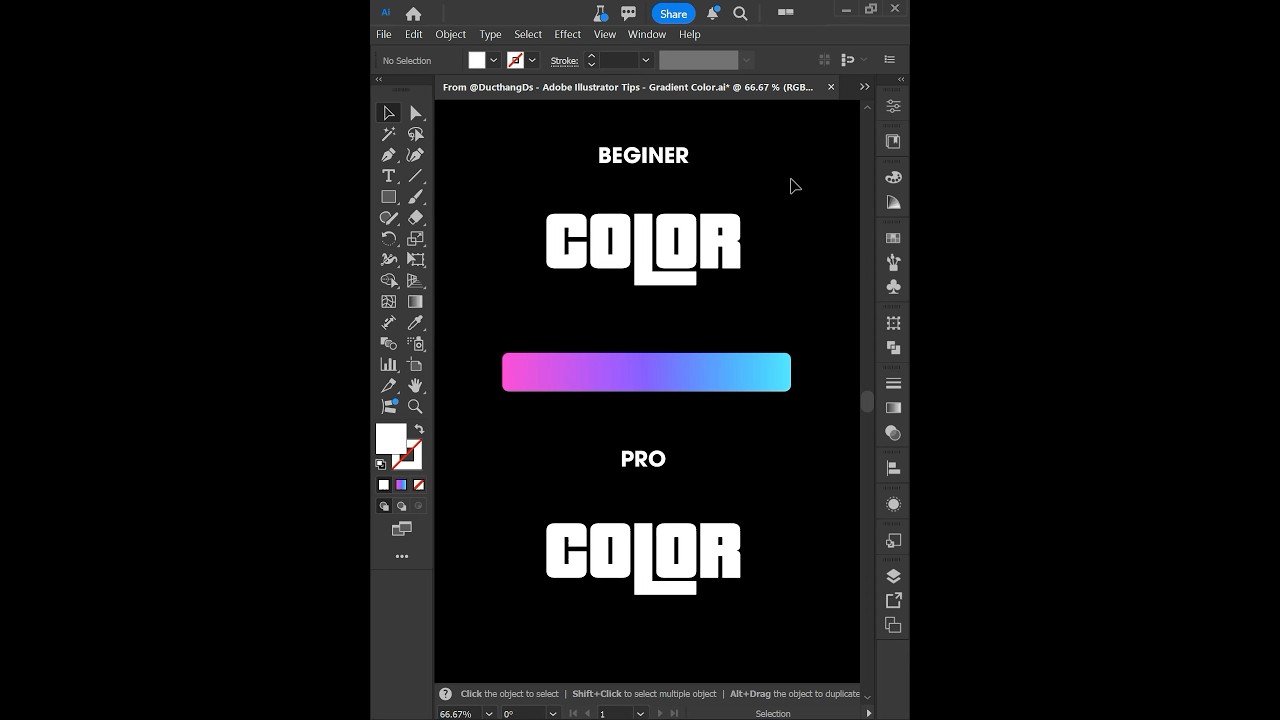Open the stroke weight dropdown
The height and width of the screenshot is (720, 1280).
click(646, 60)
